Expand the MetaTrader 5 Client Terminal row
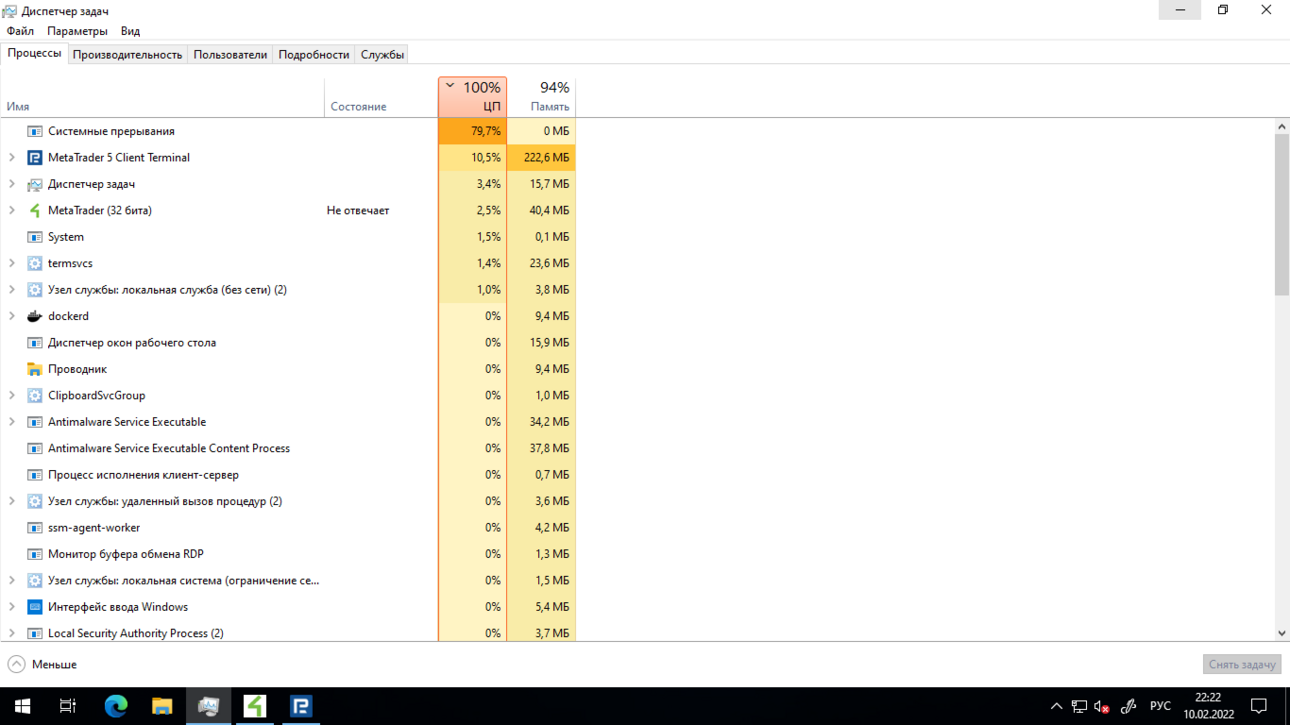 12,158
